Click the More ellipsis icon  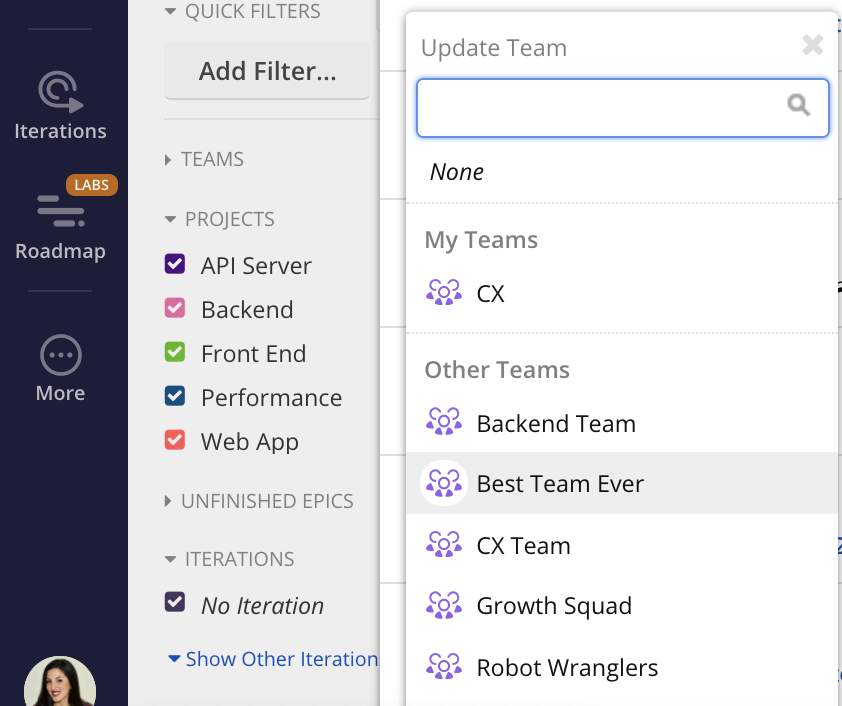coord(61,355)
